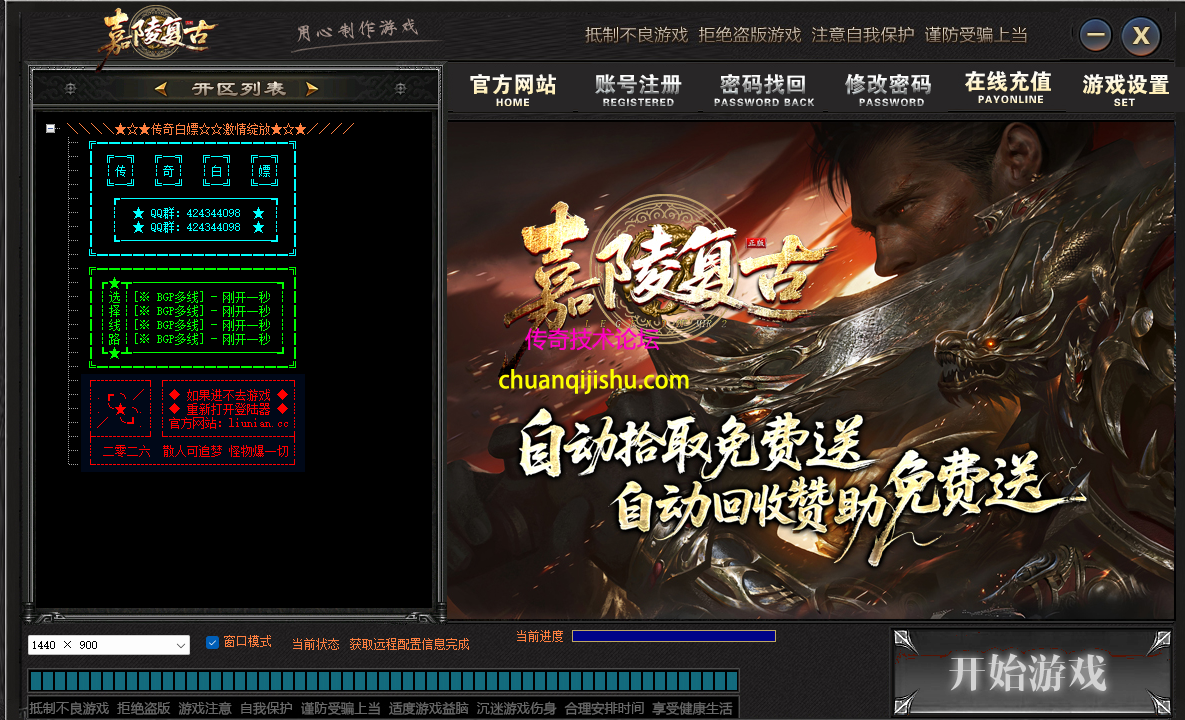Open 修改密码 change password
This screenshot has height=720, width=1185.
[x=889, y=86]
